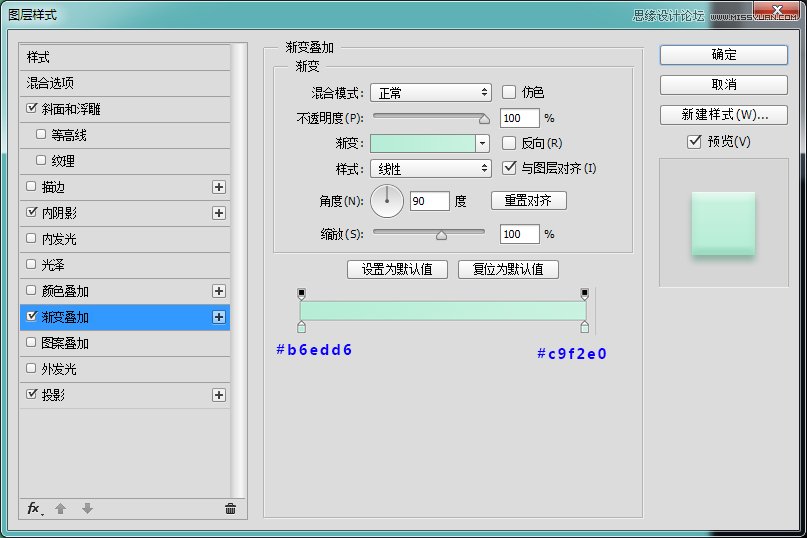Open 光泽 settings in left list
The height and width of the screenshot is (538, 807).
125,265
